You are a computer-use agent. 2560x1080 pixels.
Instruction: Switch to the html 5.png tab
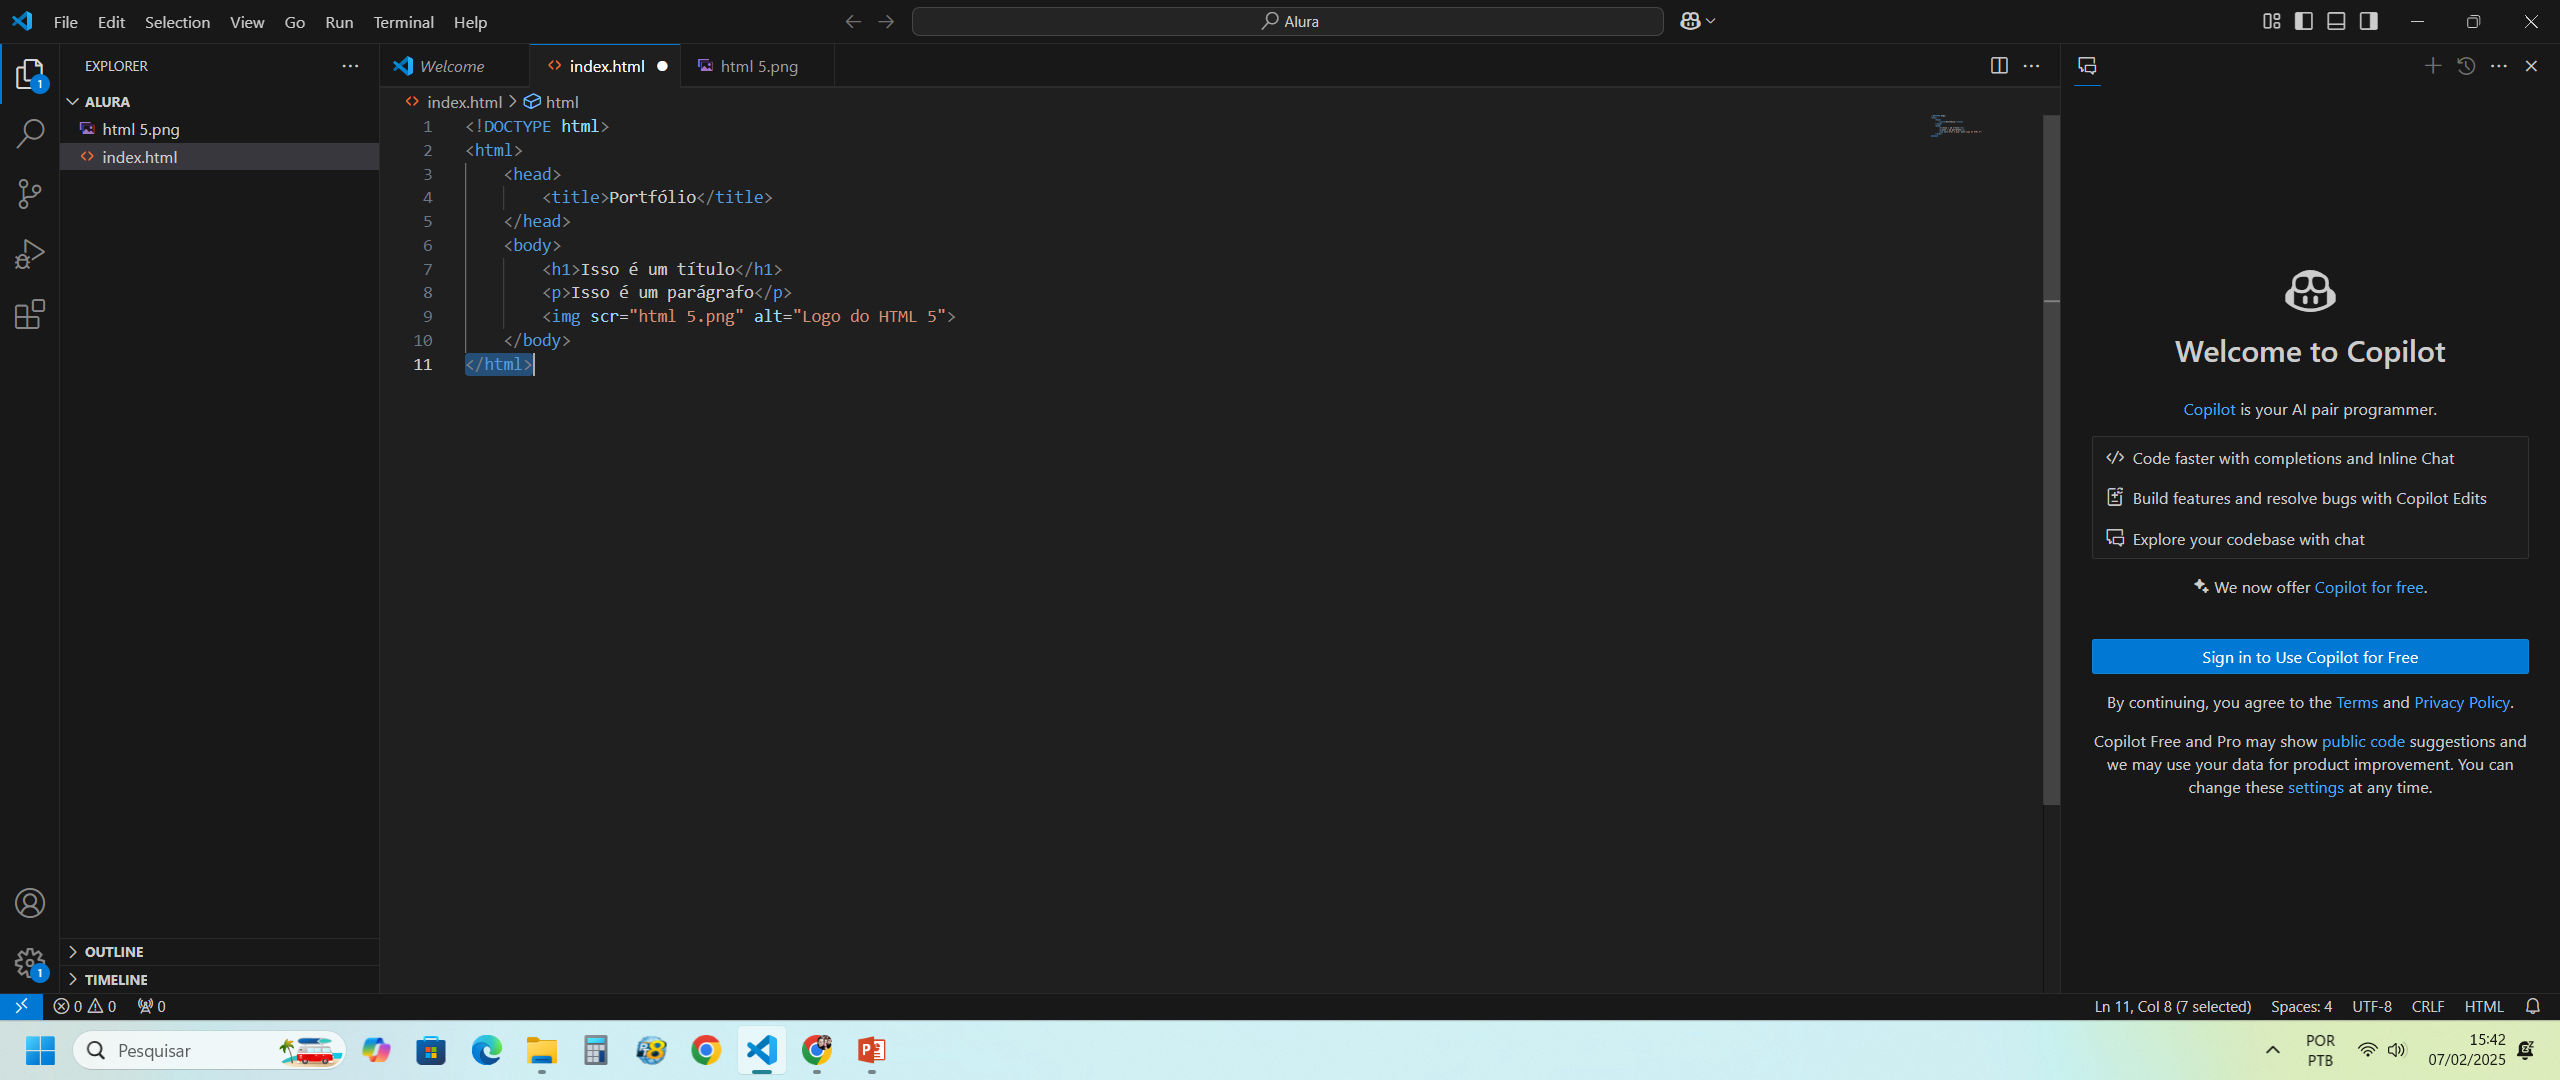[757, 66]
